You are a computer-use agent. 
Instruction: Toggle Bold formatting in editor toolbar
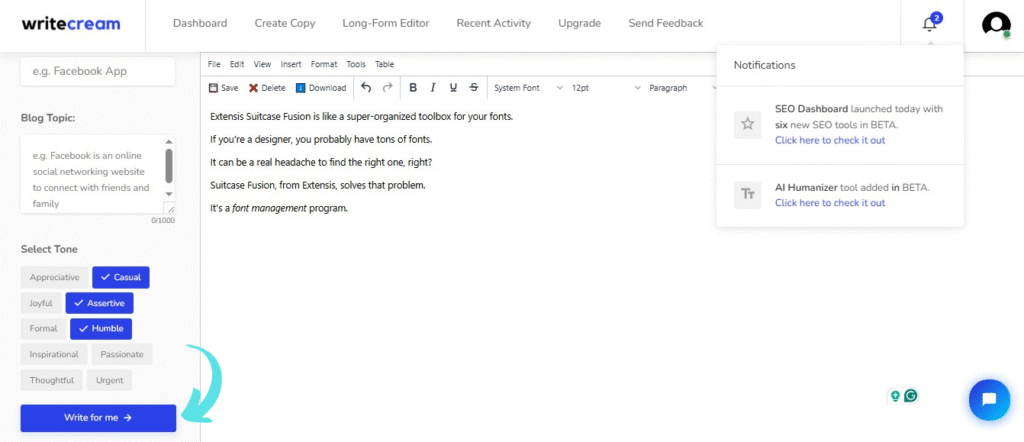413,88
